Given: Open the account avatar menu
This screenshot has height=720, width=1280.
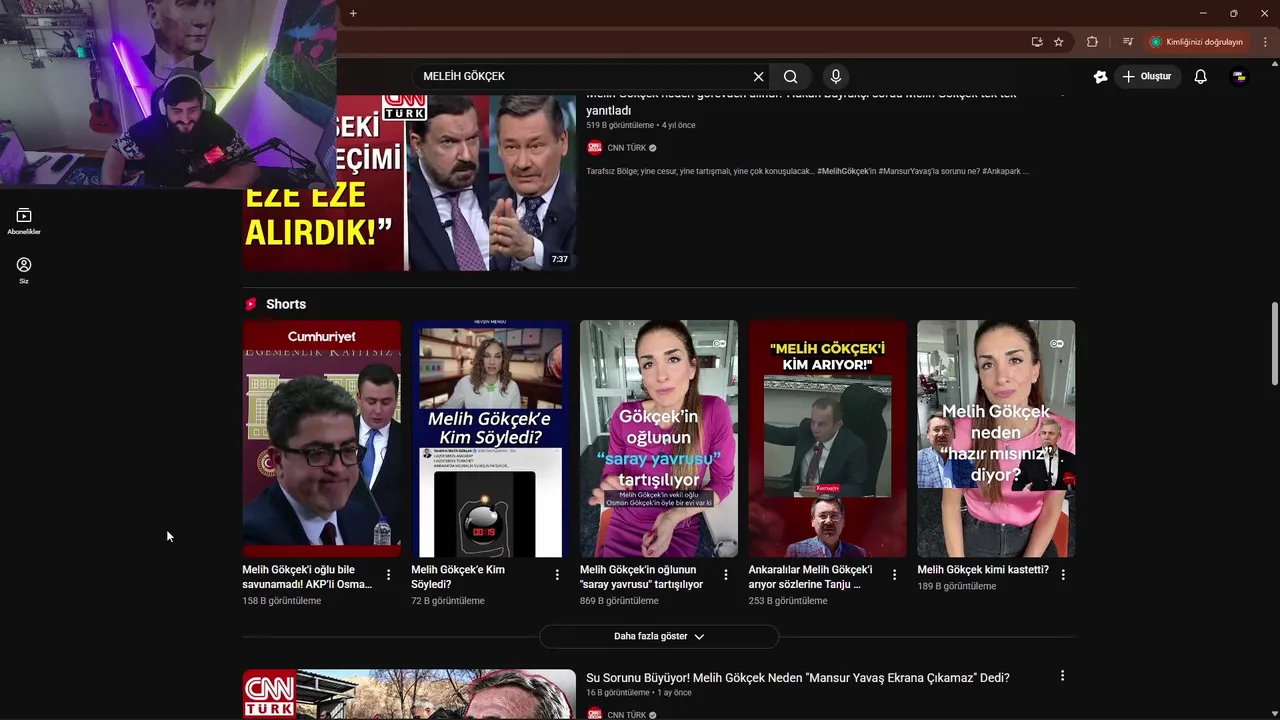Looking at the screenshot, I should (x=1239, y=77).
